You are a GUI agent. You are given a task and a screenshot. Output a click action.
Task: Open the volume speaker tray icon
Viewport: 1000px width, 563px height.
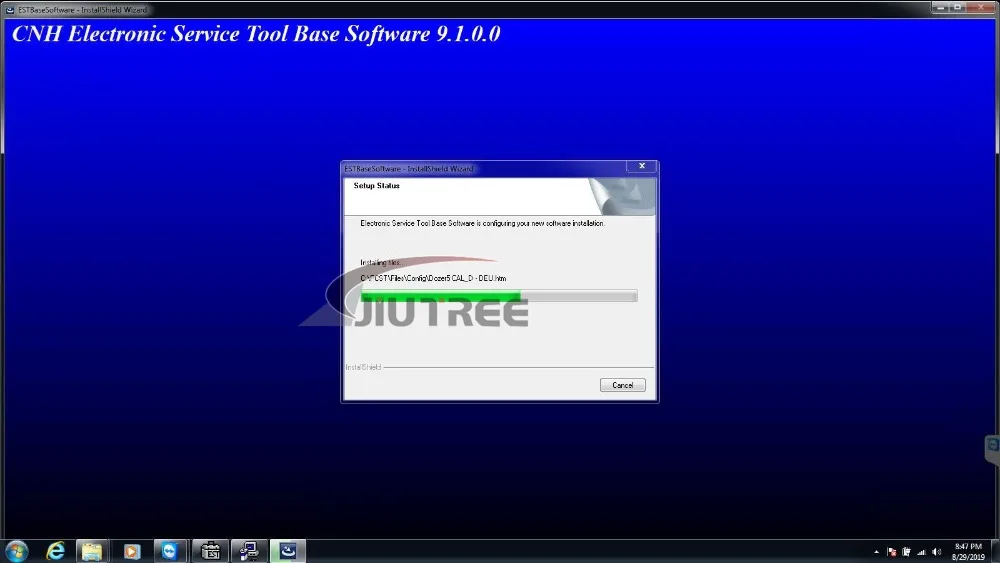click(937, 552)
